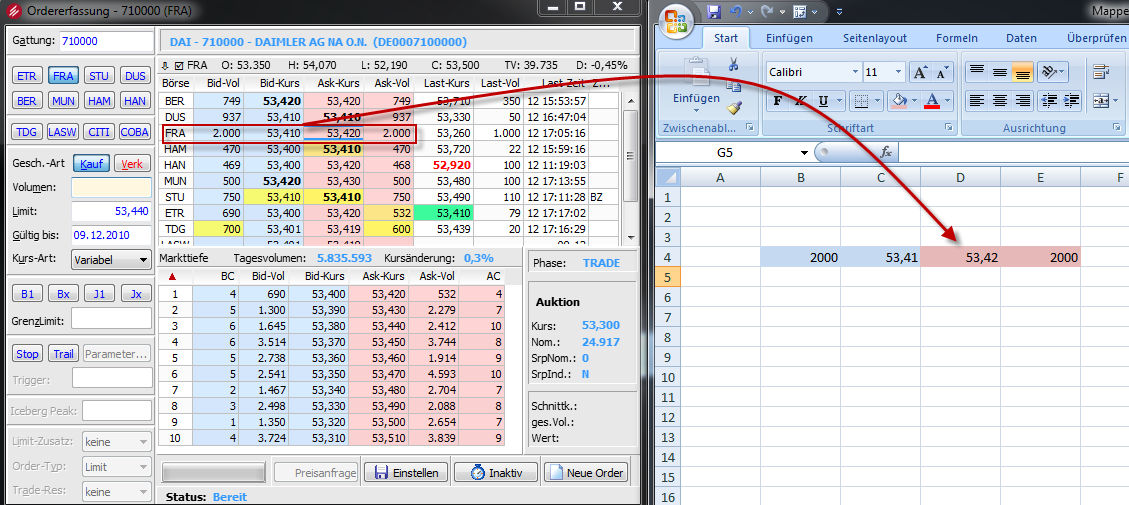Choose Verk as the transaction type

pos(132,164)
